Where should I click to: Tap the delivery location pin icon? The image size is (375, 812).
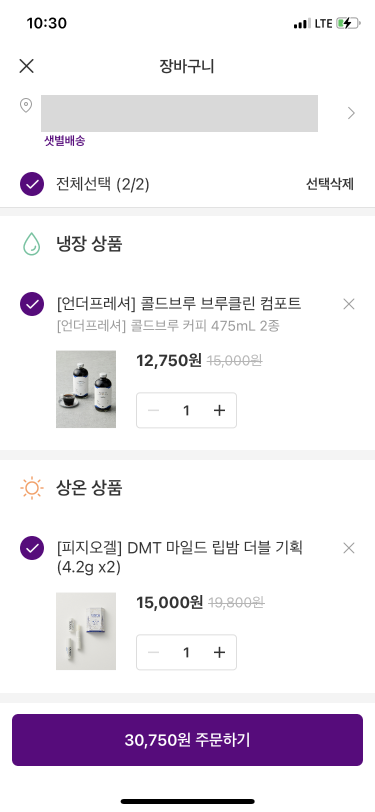pos(25,106)
